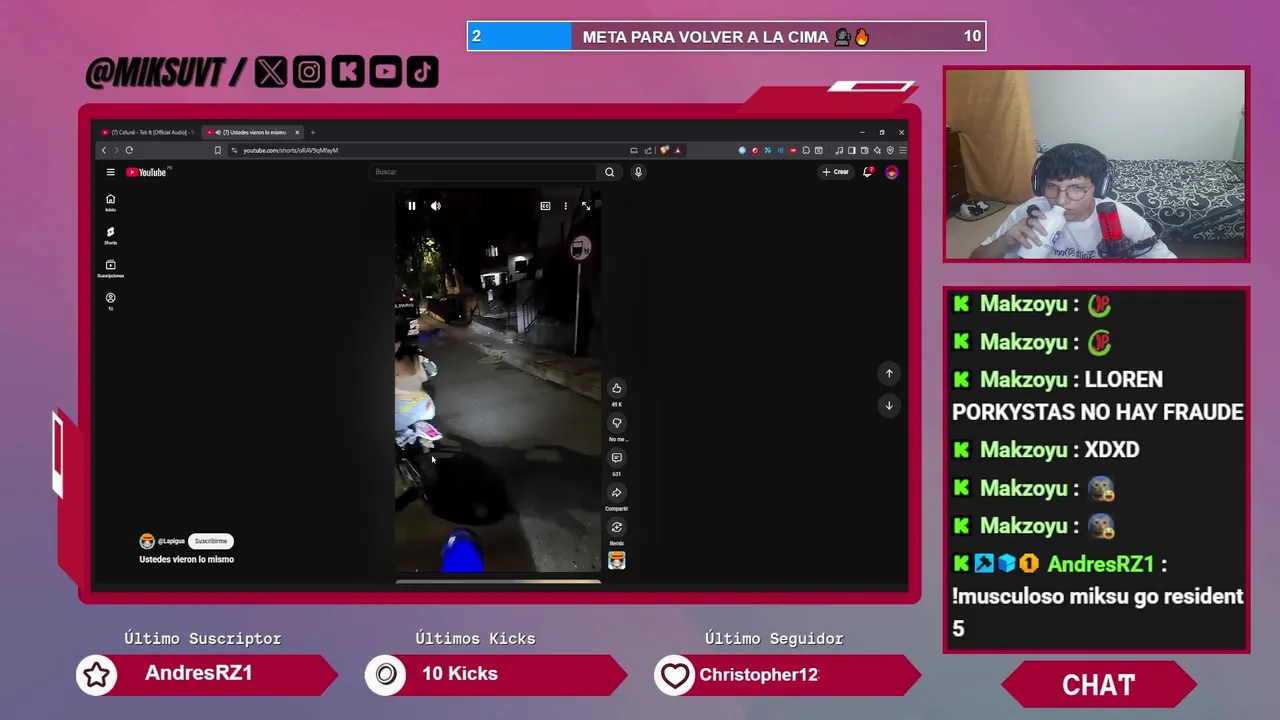The height and width of the screenshot is (720, 1280).
Task: Open Shorts in YouTube sidebar
Action: 110,236
